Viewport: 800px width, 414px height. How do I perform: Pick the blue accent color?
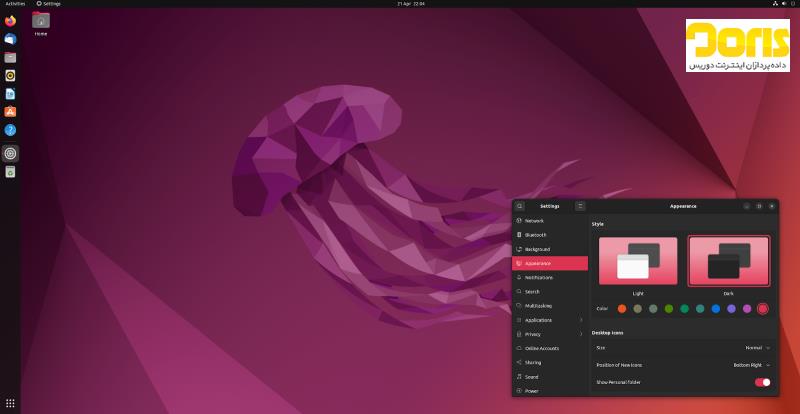tap(716, 309)
